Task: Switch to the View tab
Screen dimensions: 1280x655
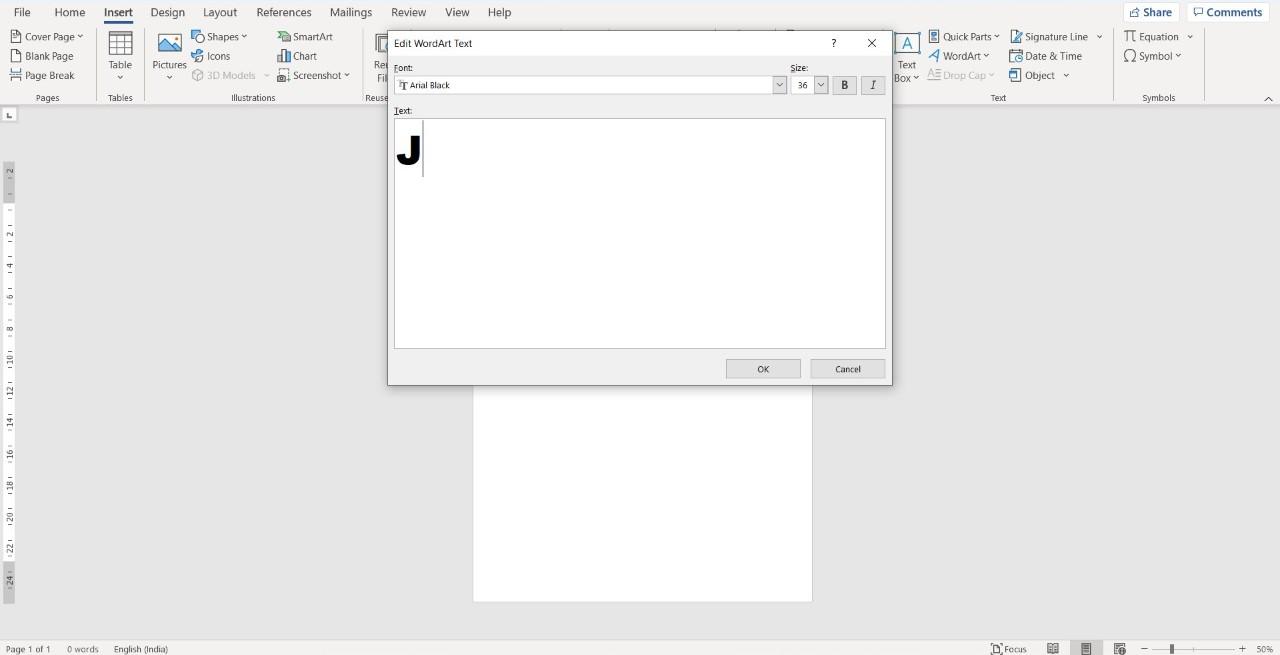Action: click(x=457, y=12)
